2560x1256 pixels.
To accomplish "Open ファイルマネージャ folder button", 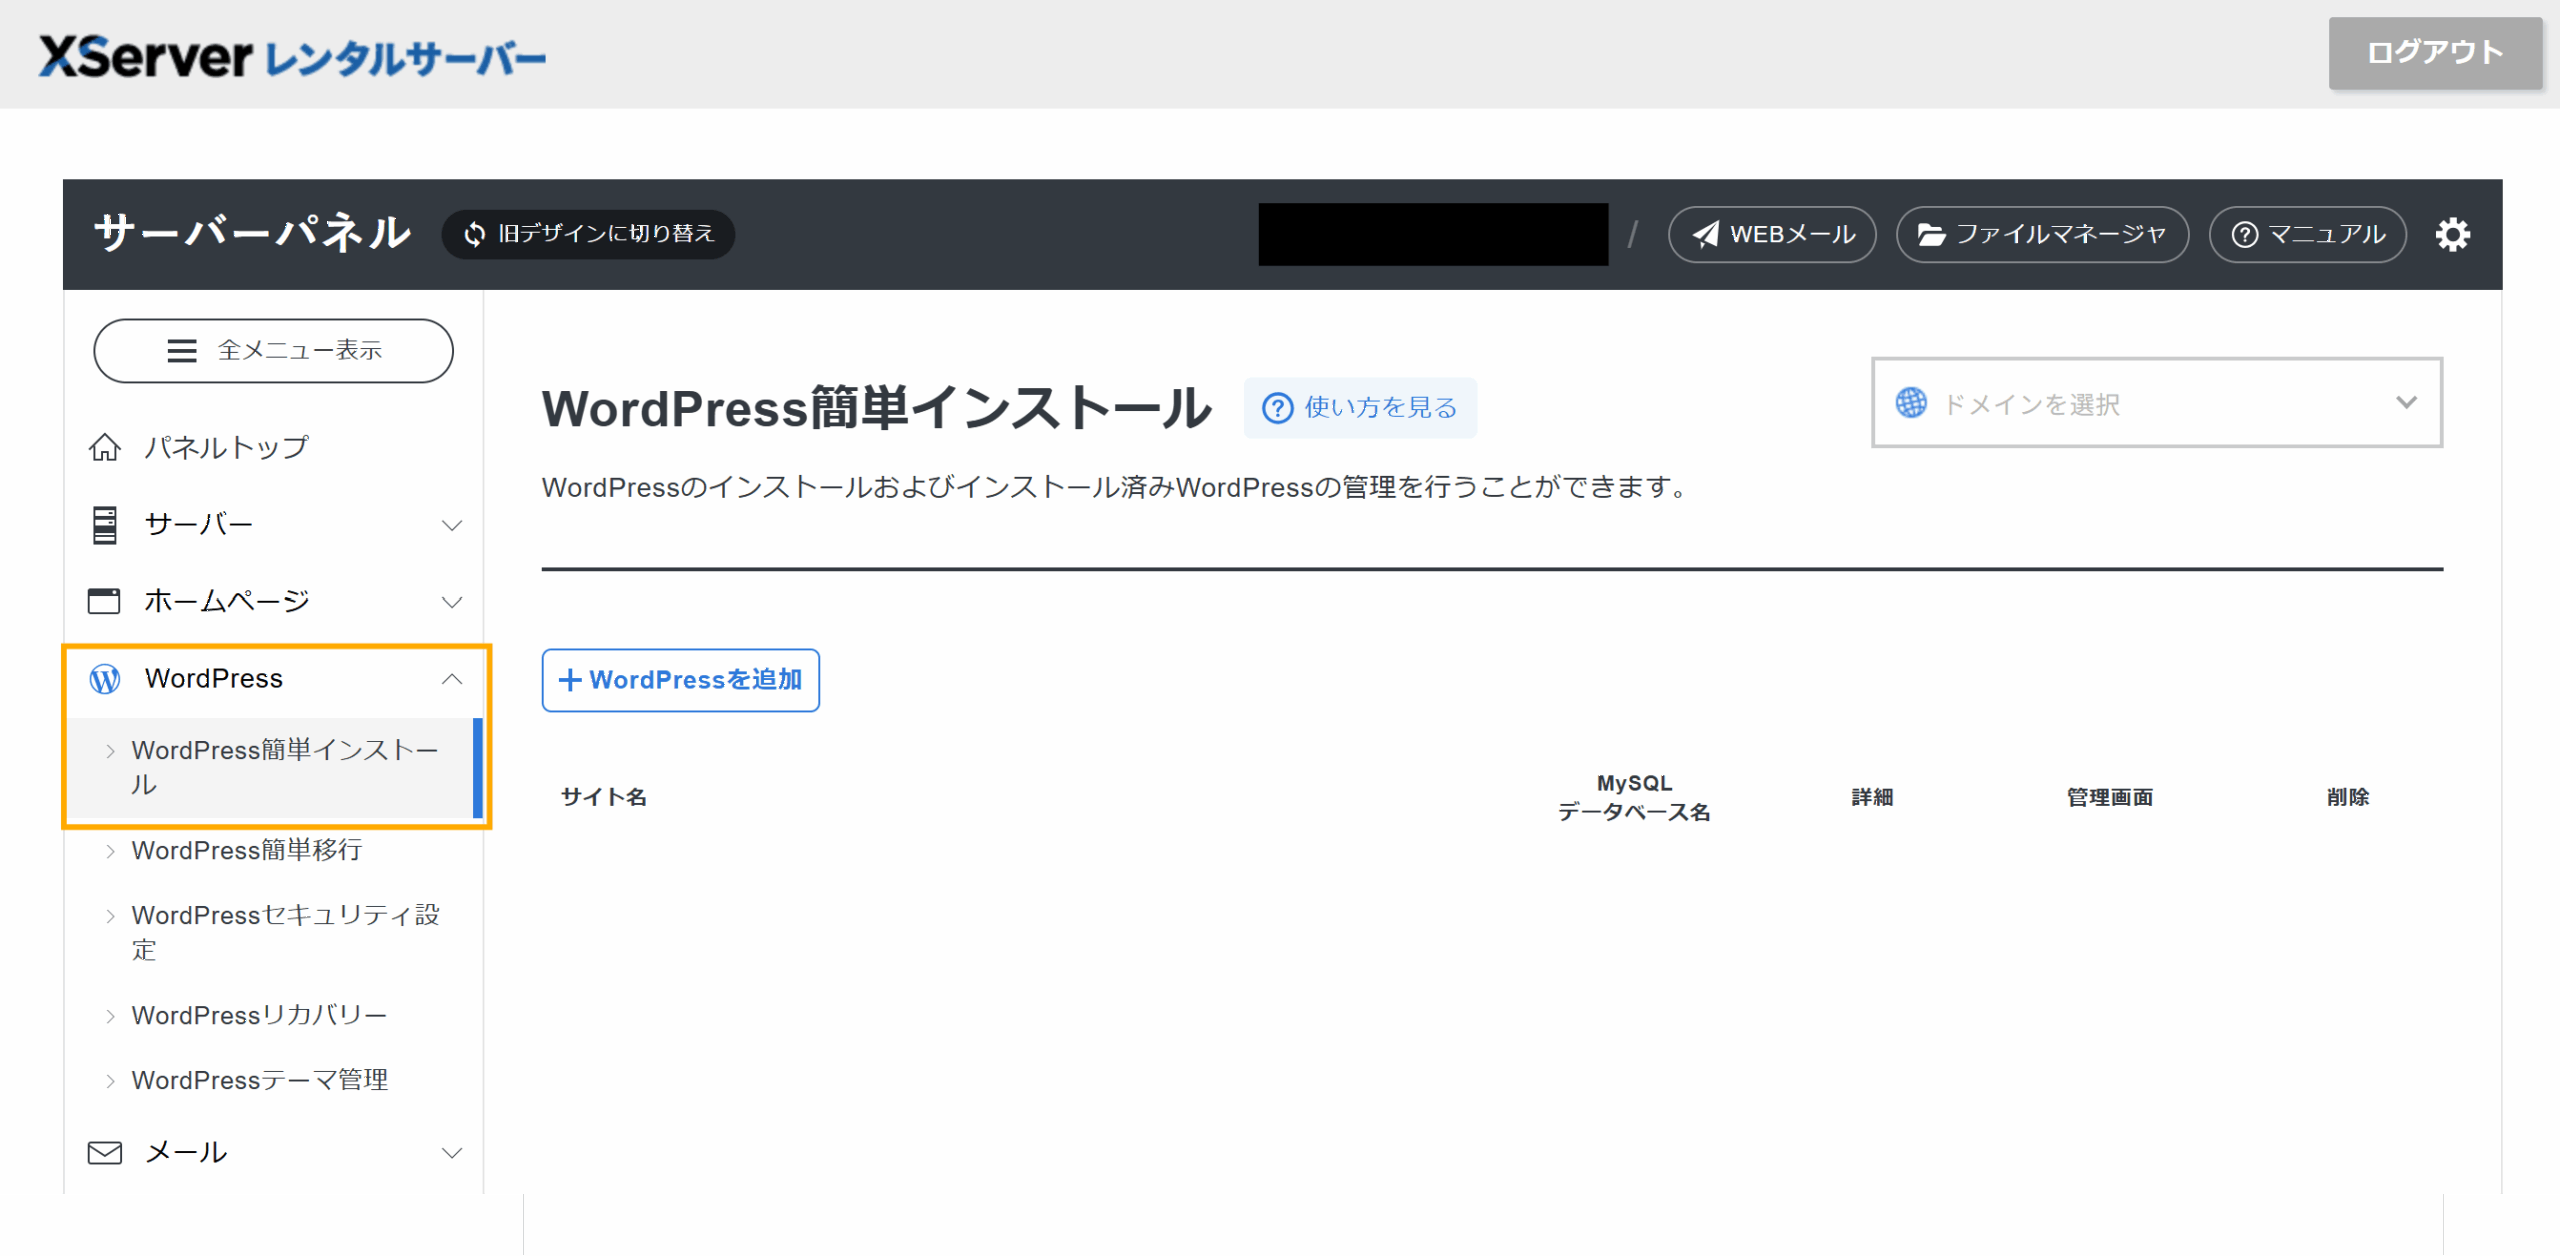I will [x=2041, y=235].
